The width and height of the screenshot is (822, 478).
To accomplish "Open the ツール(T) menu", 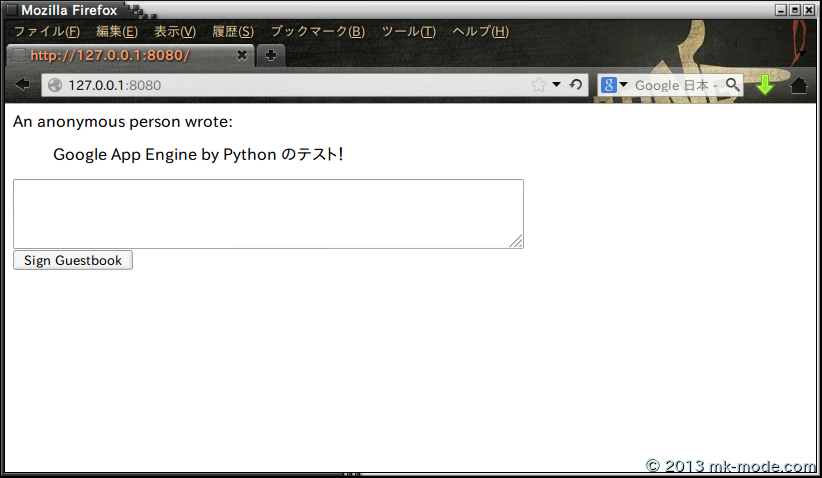I will click(408, 31).
